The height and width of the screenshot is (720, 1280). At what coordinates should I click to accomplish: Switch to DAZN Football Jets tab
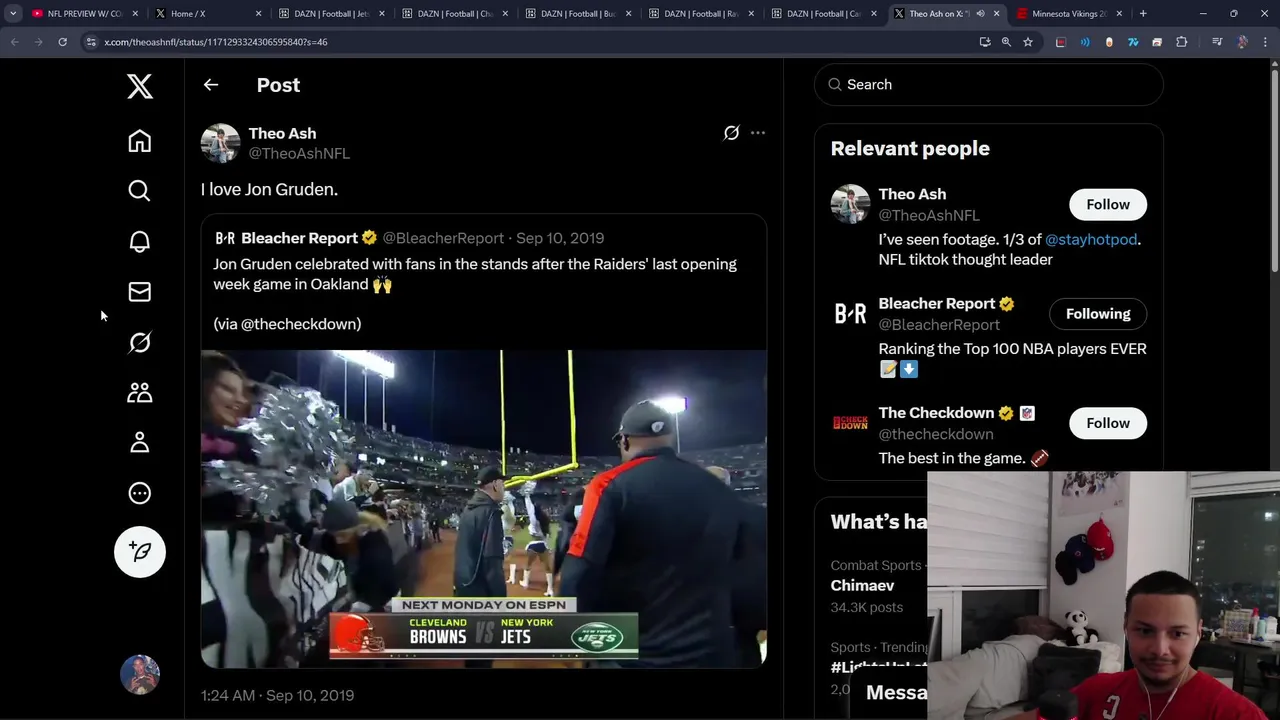[323, 14]
